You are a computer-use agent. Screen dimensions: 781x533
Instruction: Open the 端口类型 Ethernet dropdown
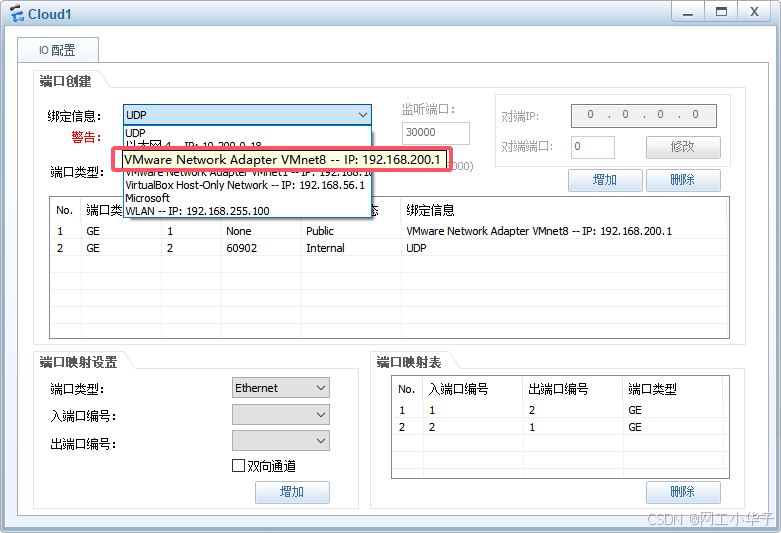click(281, 388)
